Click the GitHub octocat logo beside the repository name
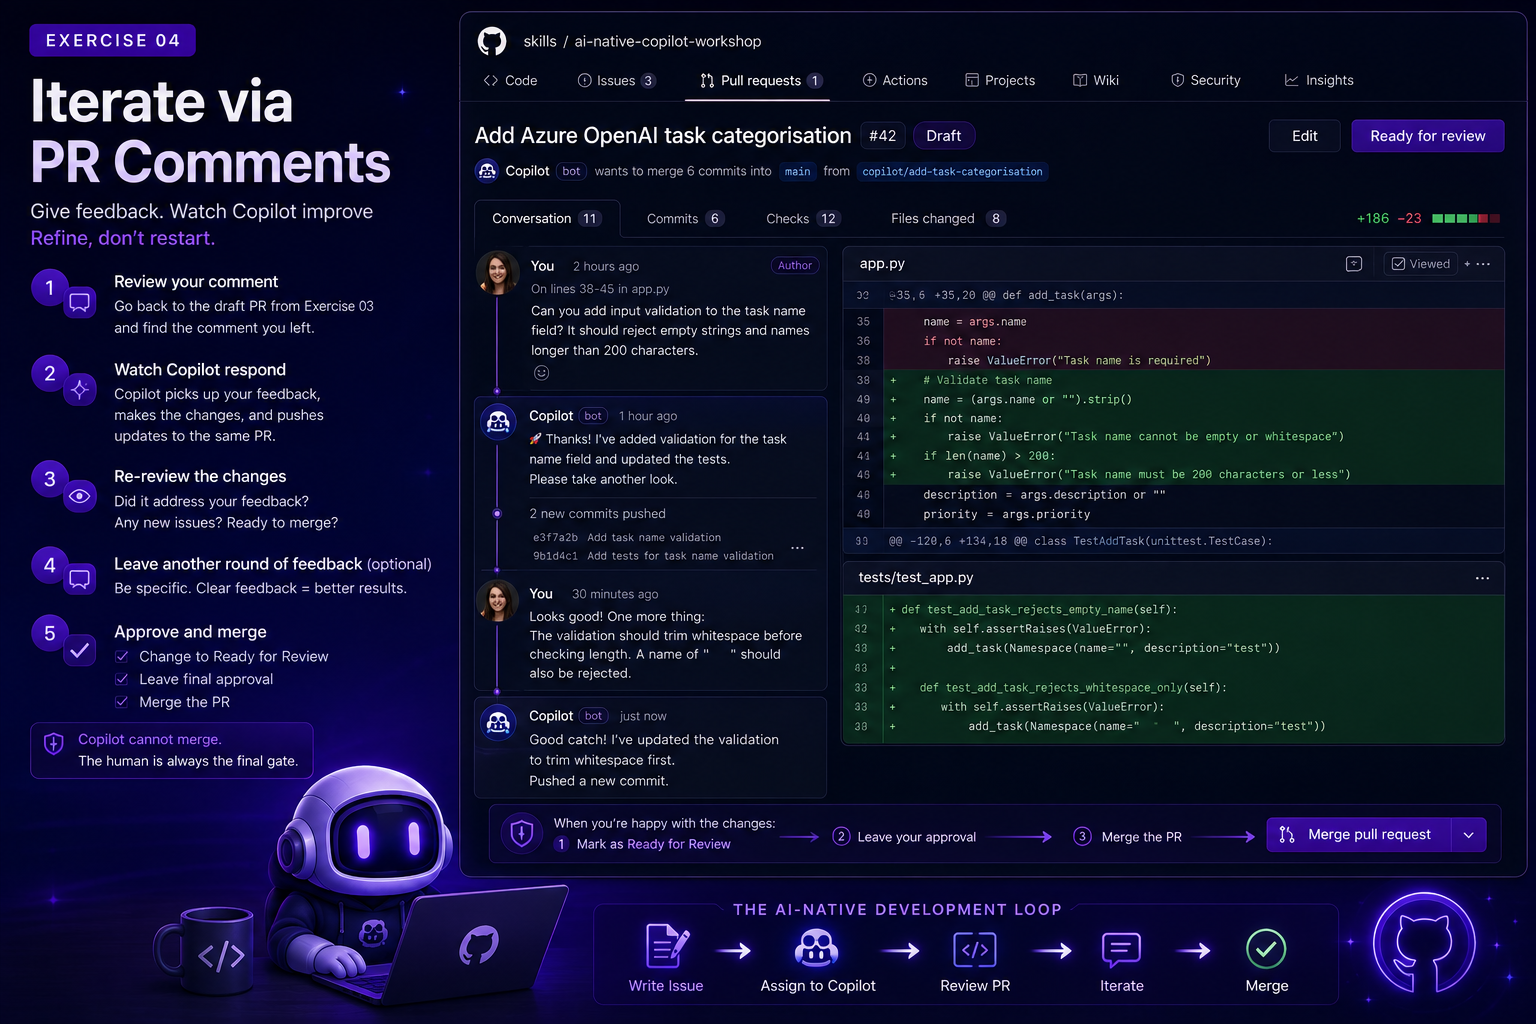1536x1024 pixels. click(492, 41)
